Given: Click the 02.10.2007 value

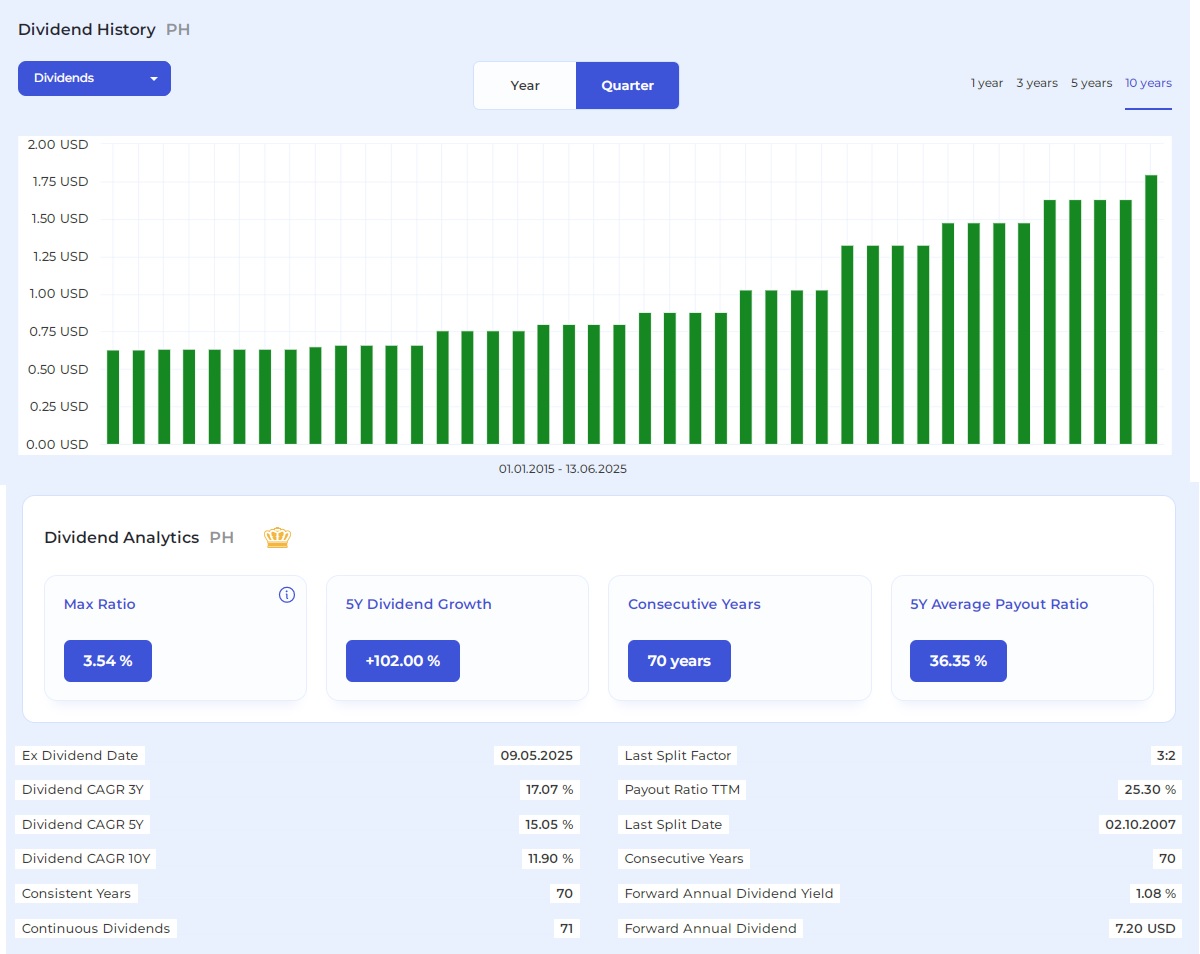Looking at the screenshot, I should 1139,825.
